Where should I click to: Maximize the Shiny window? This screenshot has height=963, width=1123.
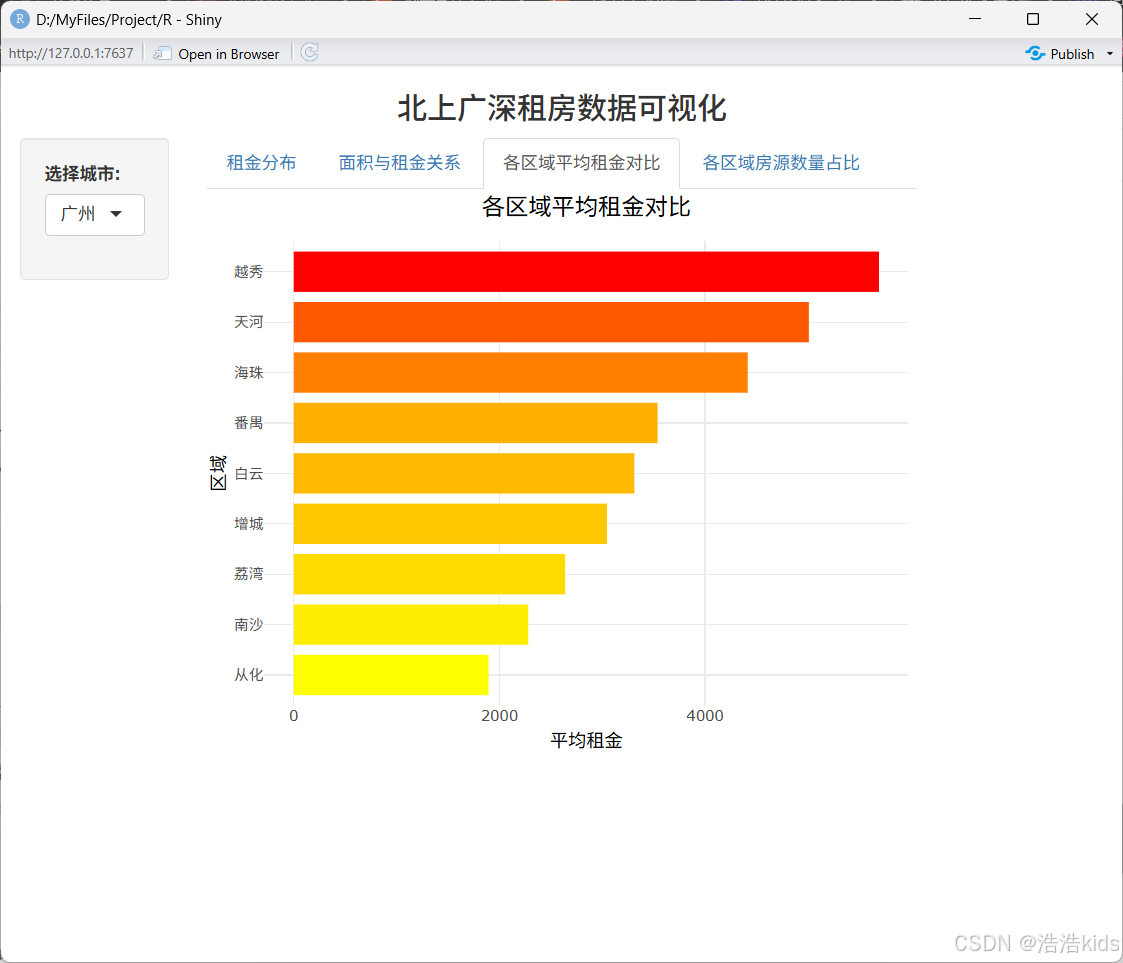click(1033, 19)
